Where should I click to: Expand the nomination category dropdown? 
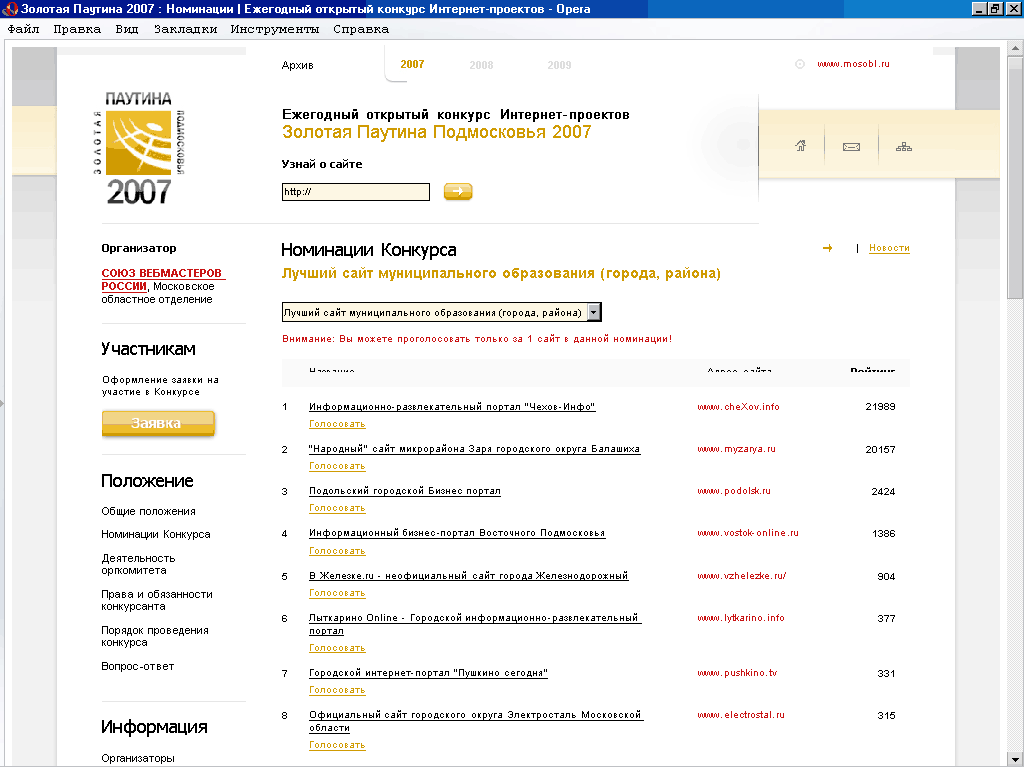click(x=594, y=313)
